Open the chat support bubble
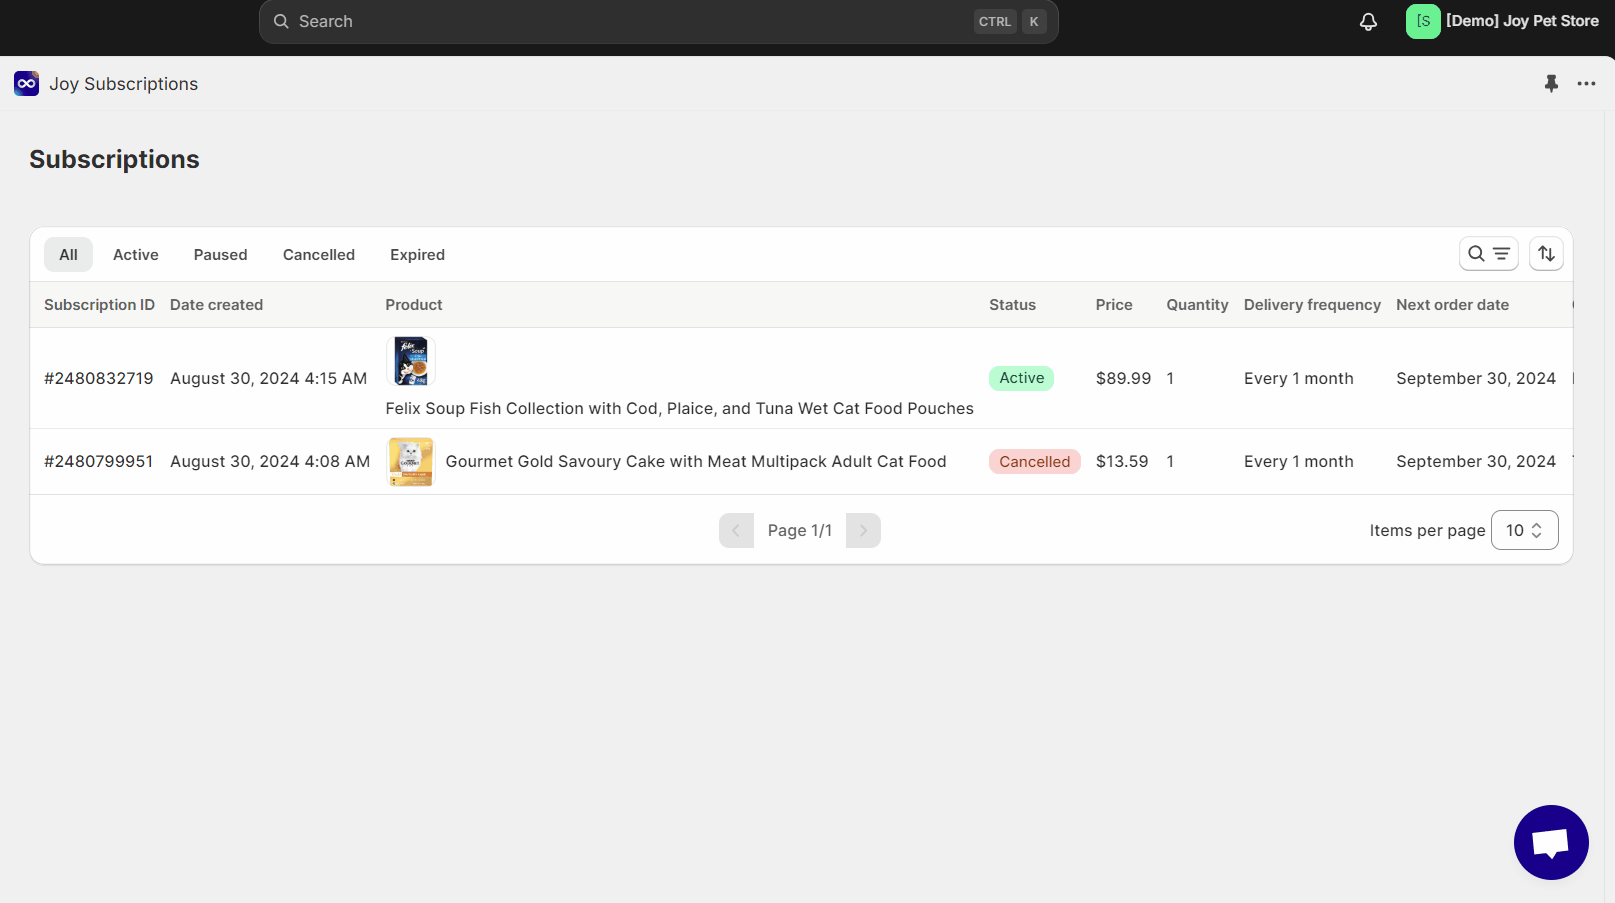Screen dimensions: 1615x903 tap(1551, 842)
